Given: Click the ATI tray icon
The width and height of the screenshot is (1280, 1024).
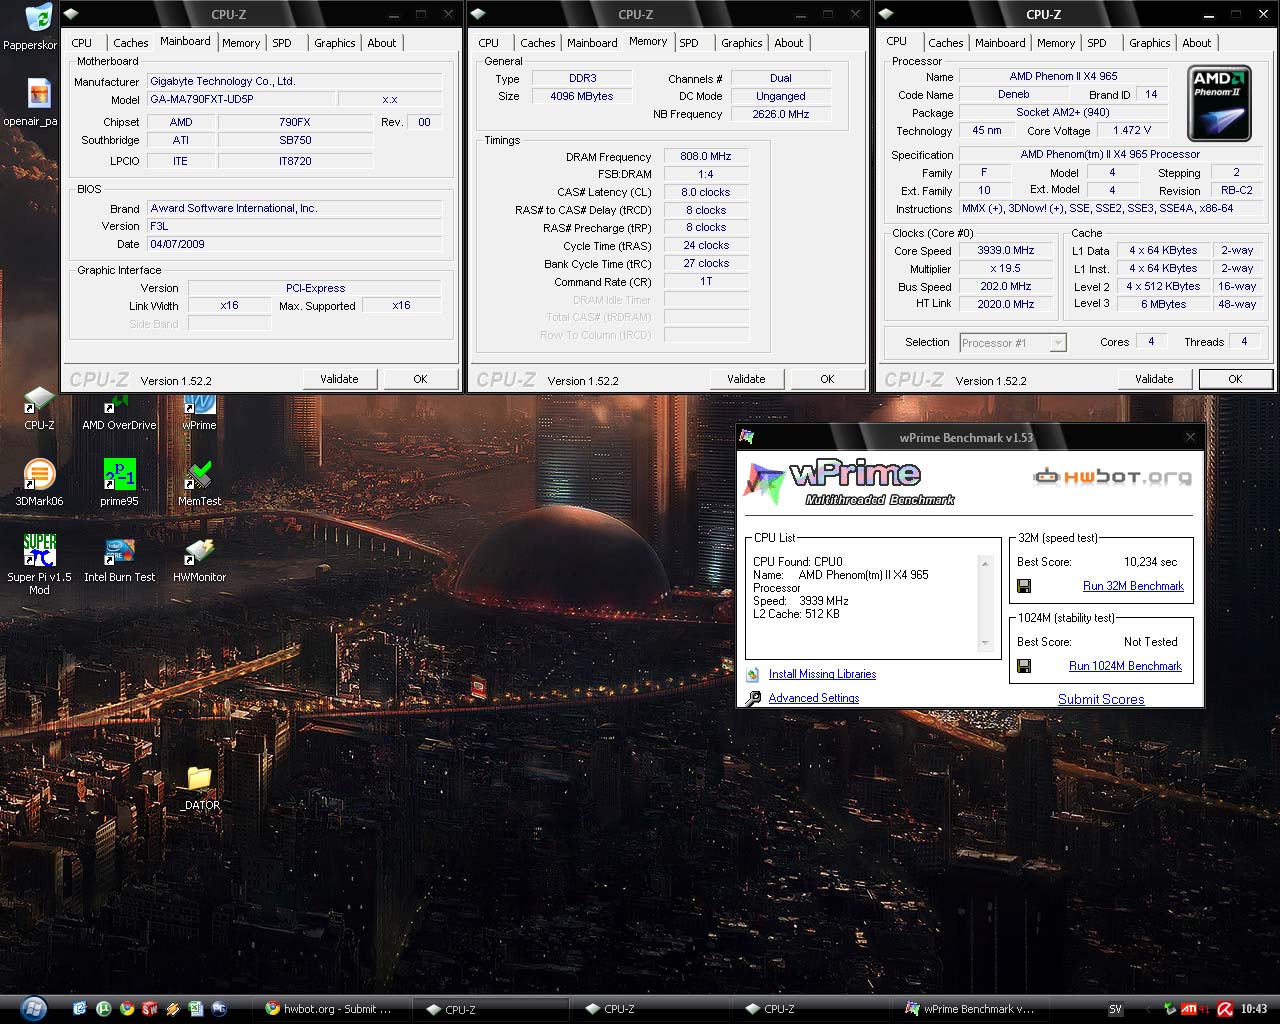Looking at the screenshot, I should pos(1190,1009).
